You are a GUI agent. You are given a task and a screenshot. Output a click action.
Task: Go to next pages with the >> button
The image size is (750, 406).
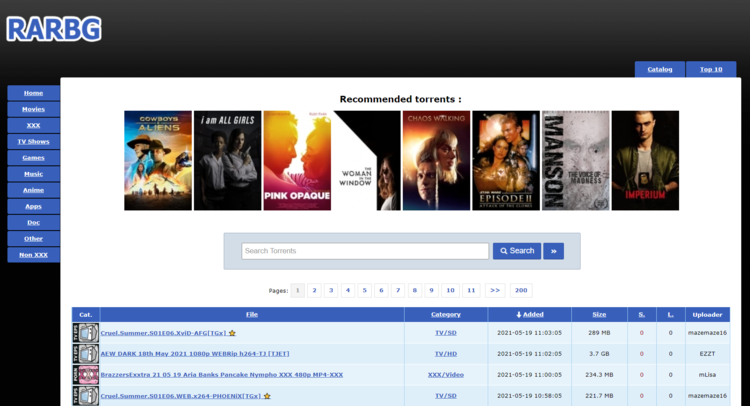(494, 290)
